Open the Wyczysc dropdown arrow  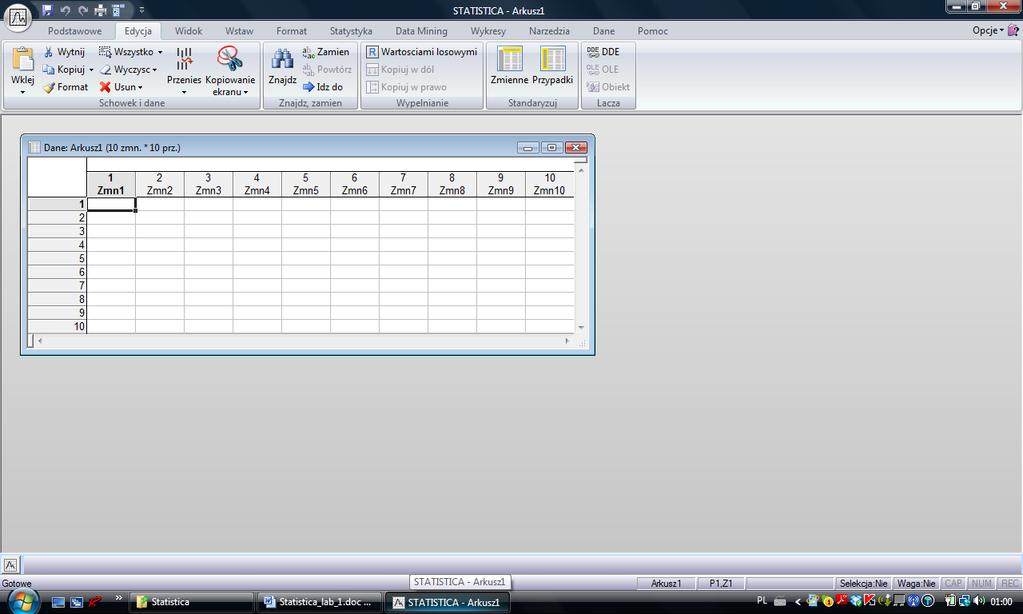(x=155, y=70)
